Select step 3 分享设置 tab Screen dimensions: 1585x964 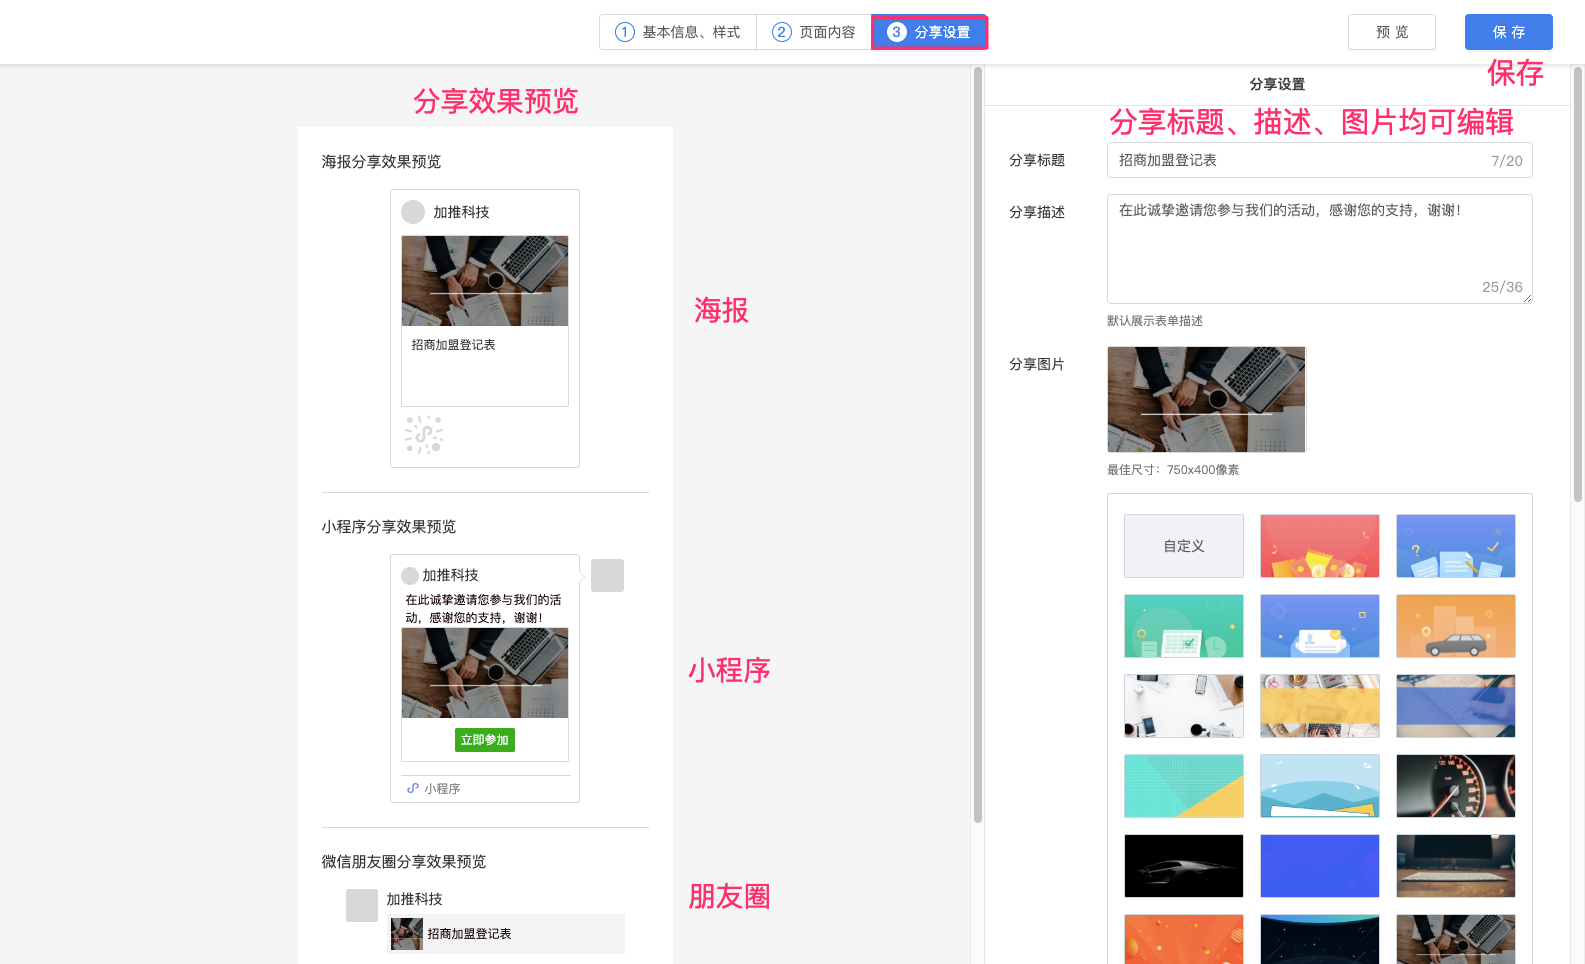pos(929,32)
